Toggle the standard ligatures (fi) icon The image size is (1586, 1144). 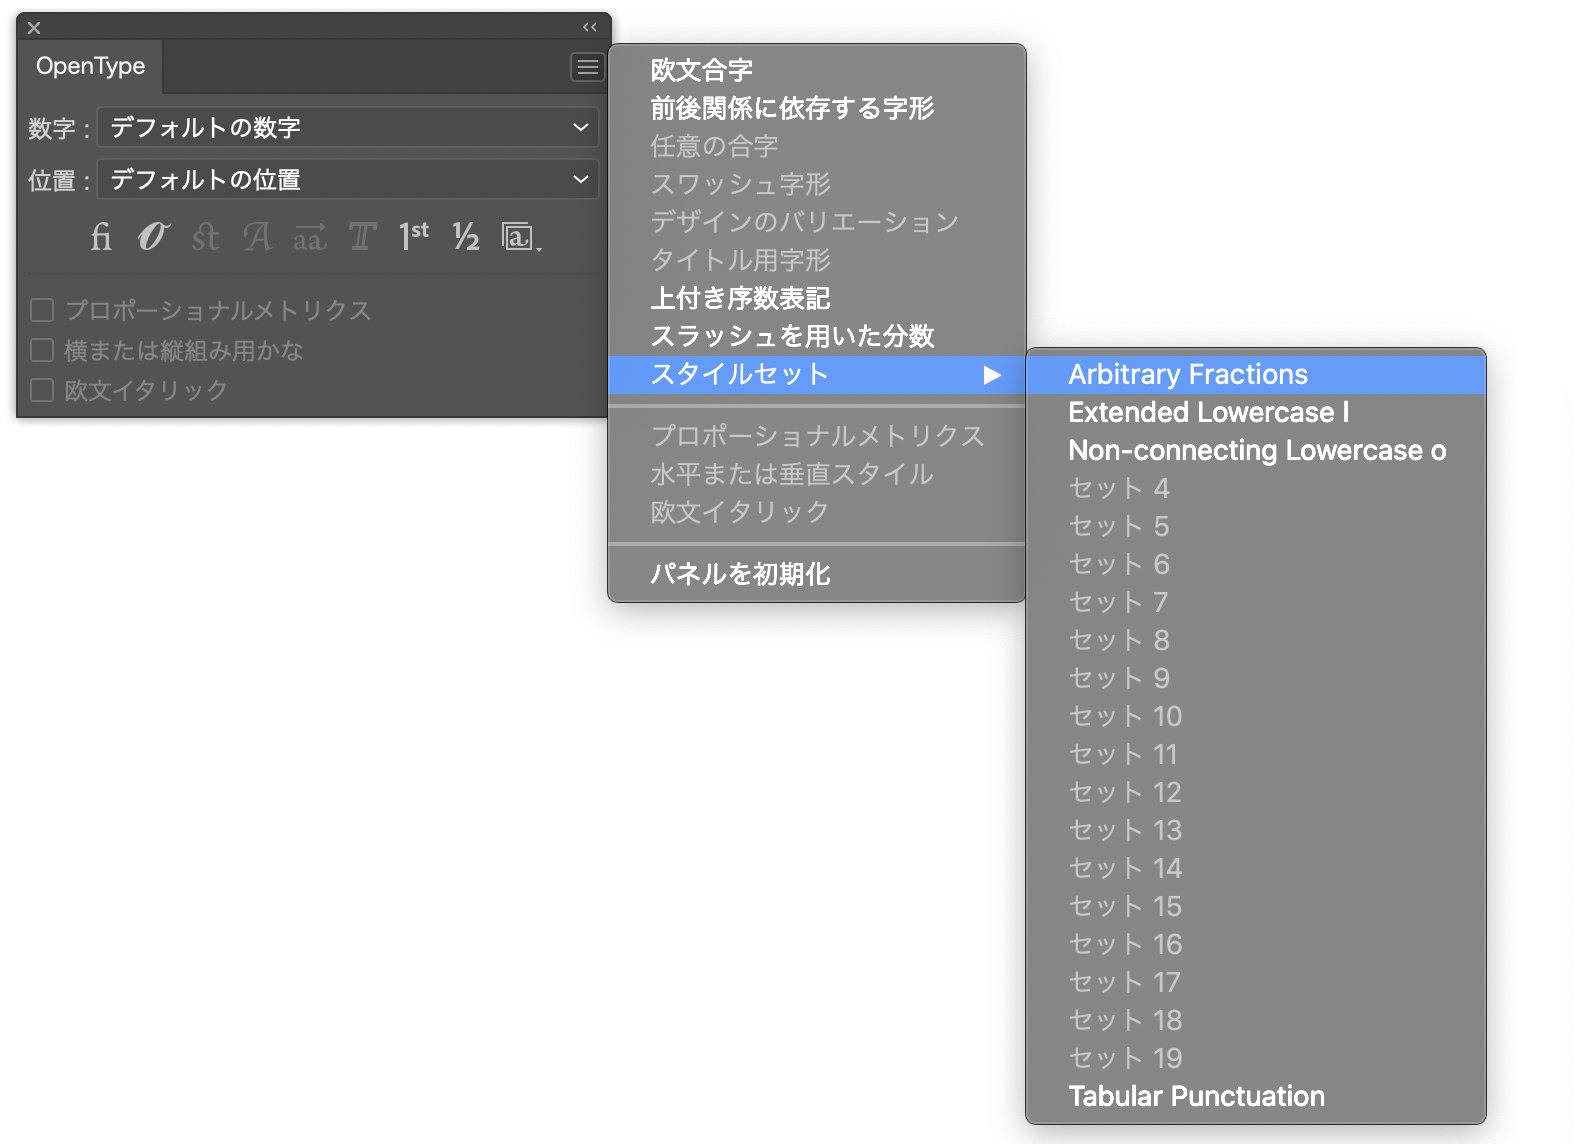pos(101,237)
